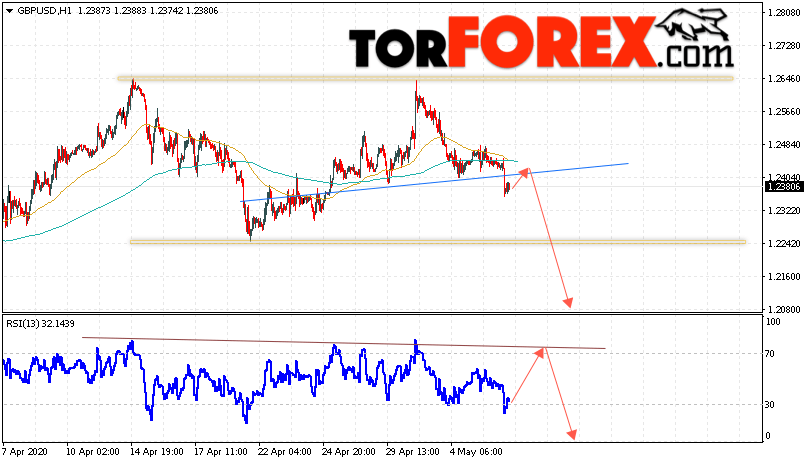Viewport: 808px width, 463px height.
Task: Click the 1.21600 price axis label
Action: 784,277
